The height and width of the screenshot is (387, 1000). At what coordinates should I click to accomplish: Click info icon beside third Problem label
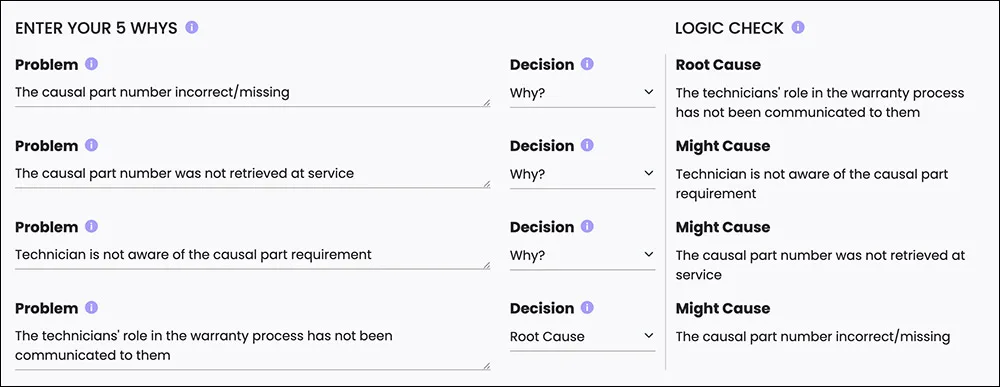pos(92,226)
